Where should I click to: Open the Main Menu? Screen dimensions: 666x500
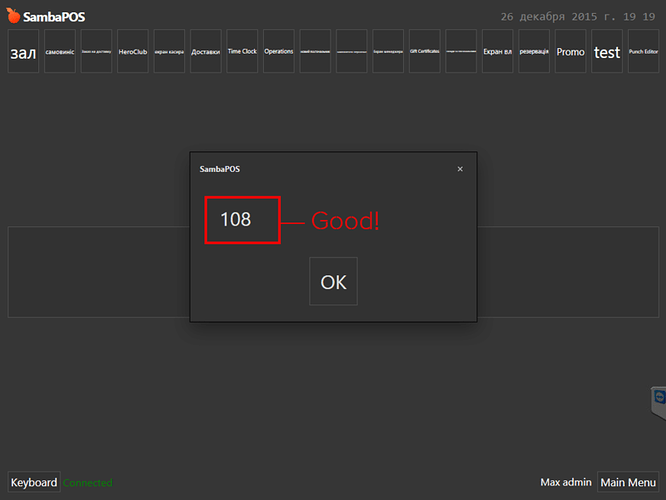pos(628,482)
